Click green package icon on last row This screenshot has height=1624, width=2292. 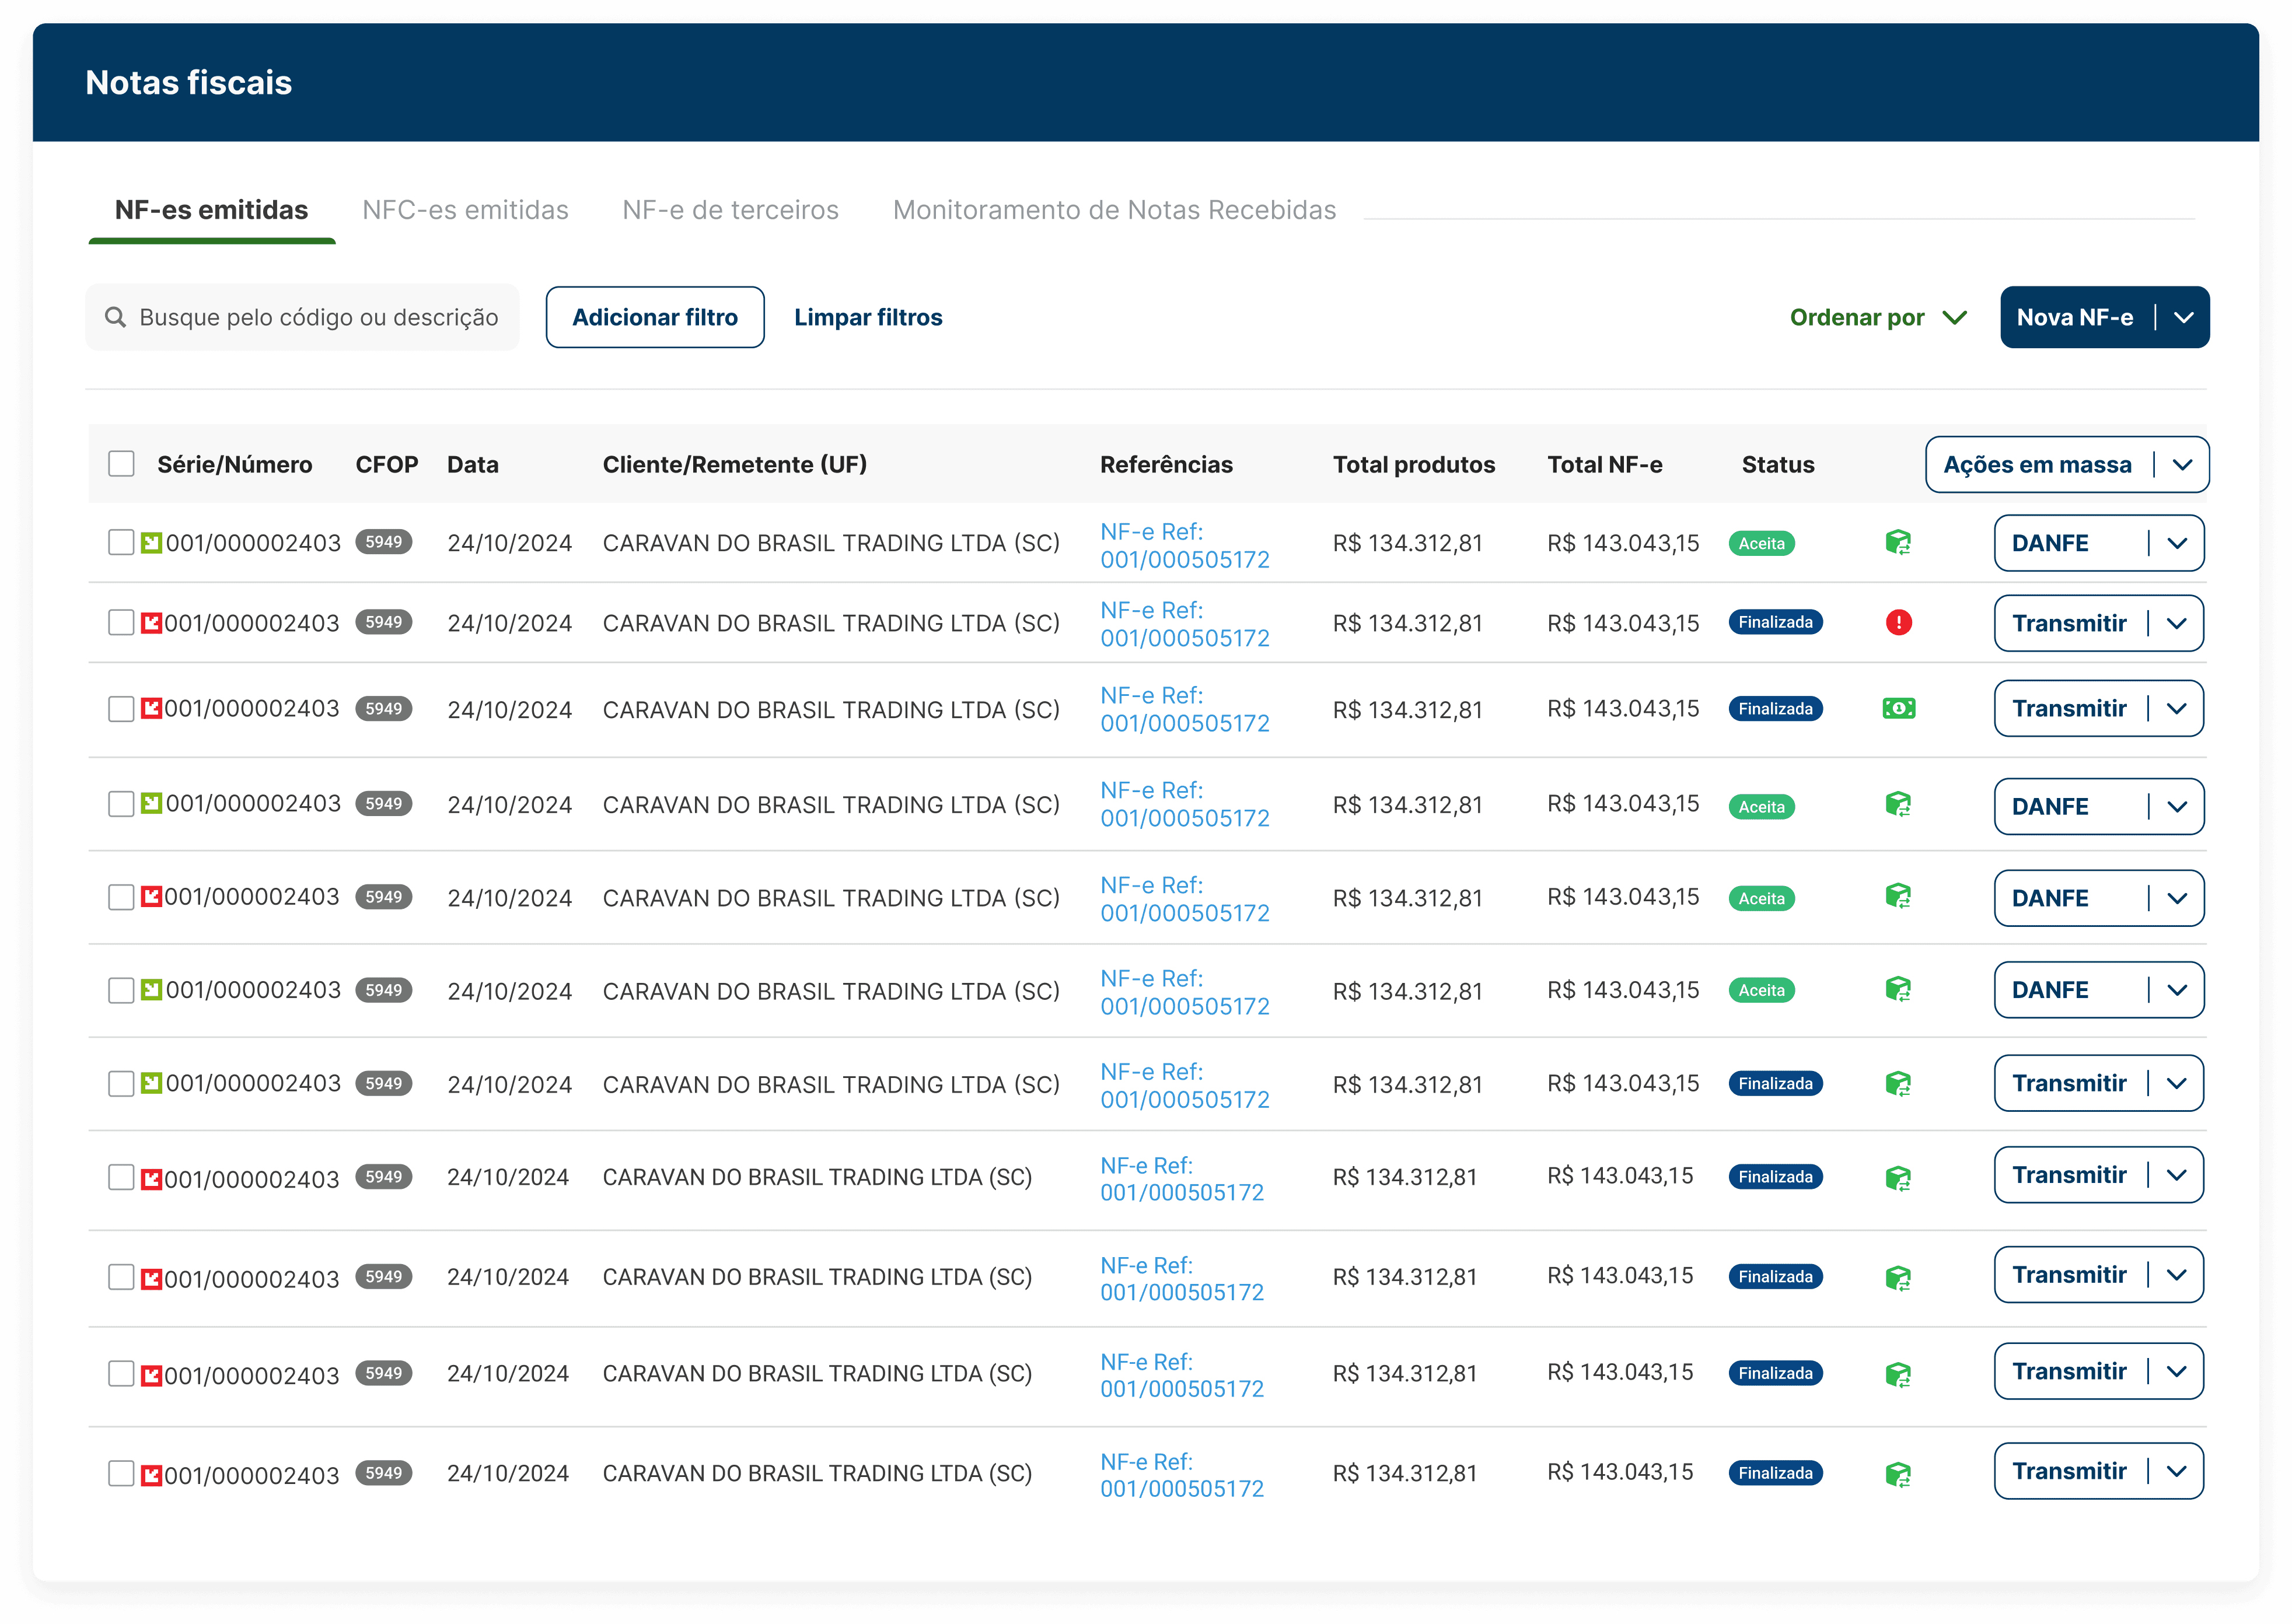click(1897, 1474)
